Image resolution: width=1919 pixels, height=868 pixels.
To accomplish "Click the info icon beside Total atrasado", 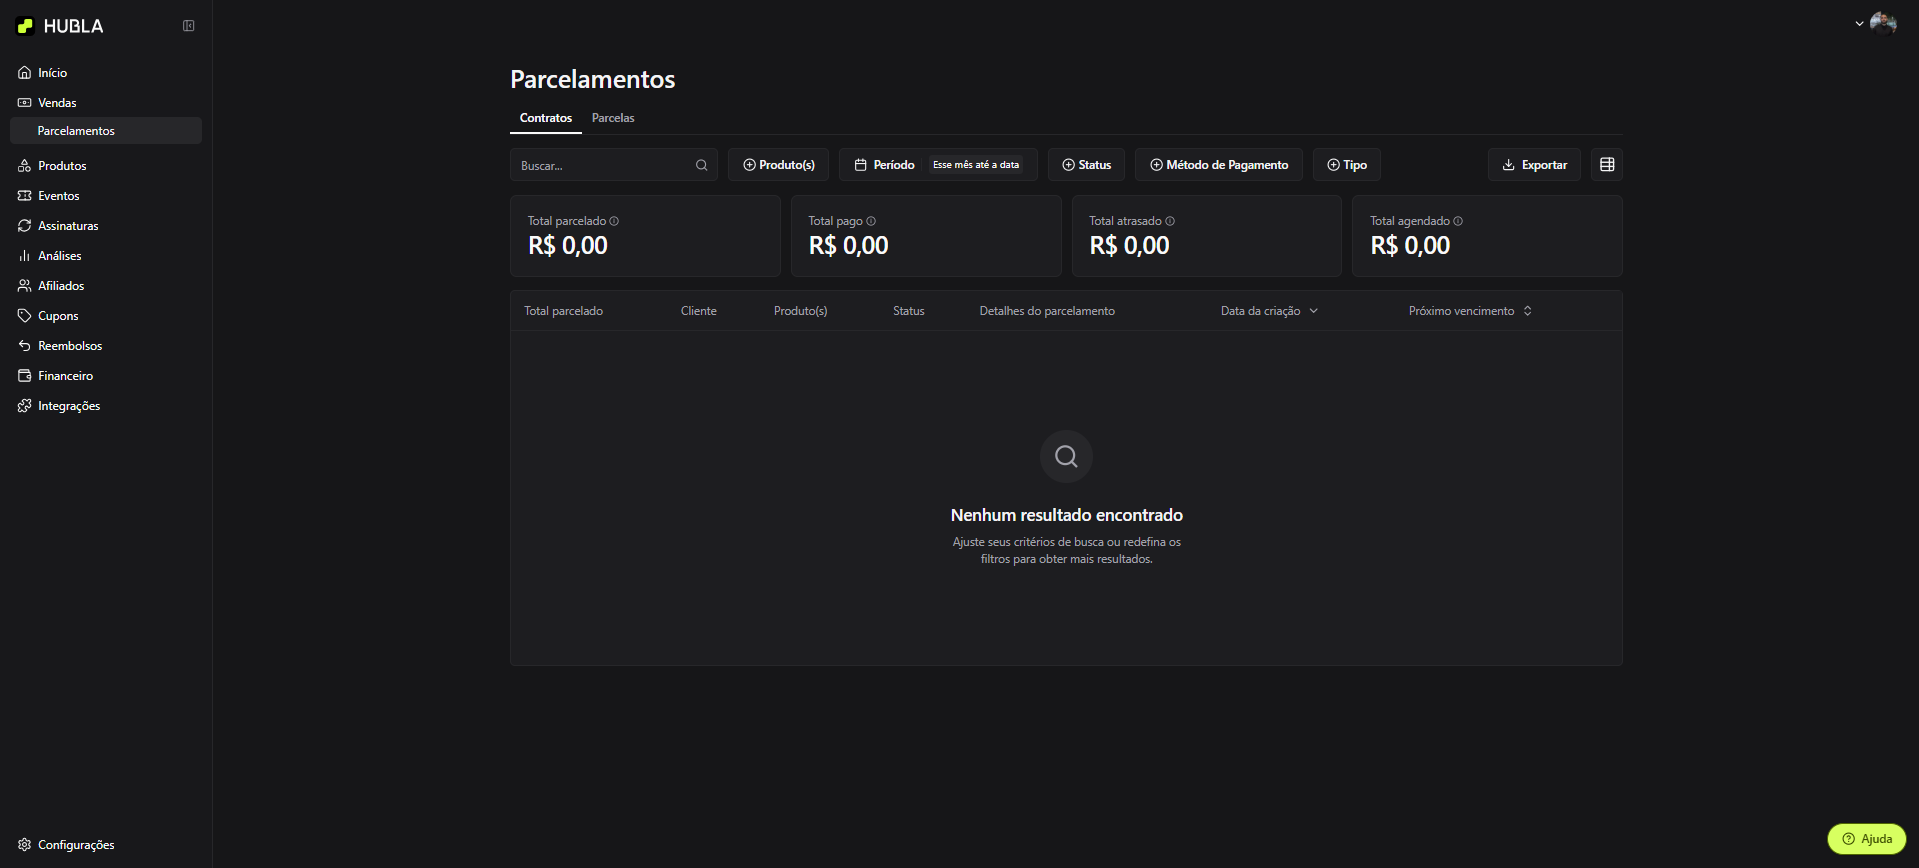I will [x=1170, y=221].
